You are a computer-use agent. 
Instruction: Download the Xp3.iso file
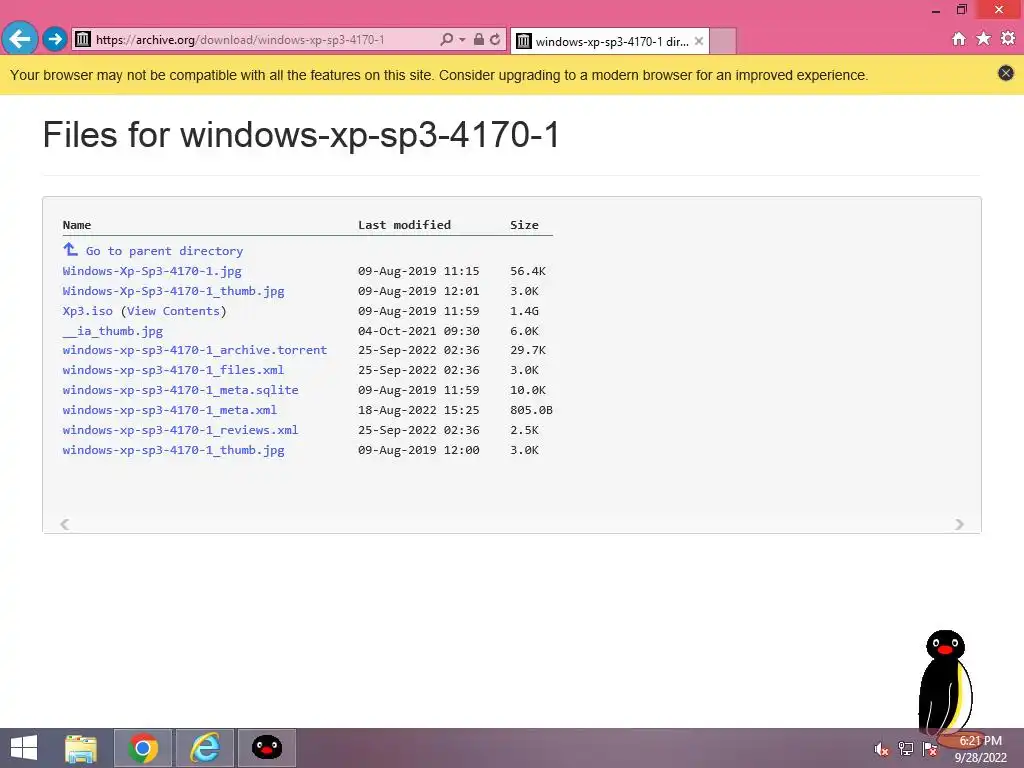(88, 311)
